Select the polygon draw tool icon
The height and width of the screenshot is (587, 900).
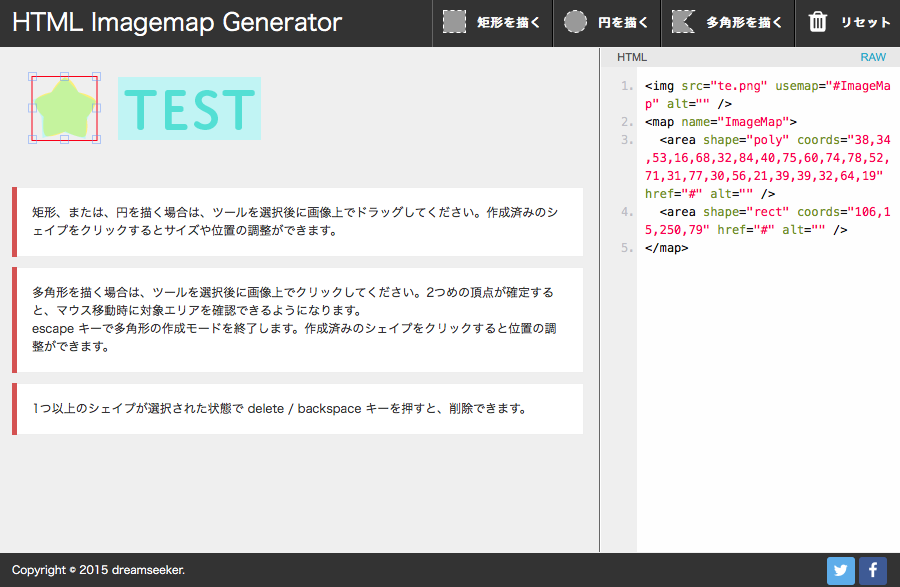click(683, 22)
